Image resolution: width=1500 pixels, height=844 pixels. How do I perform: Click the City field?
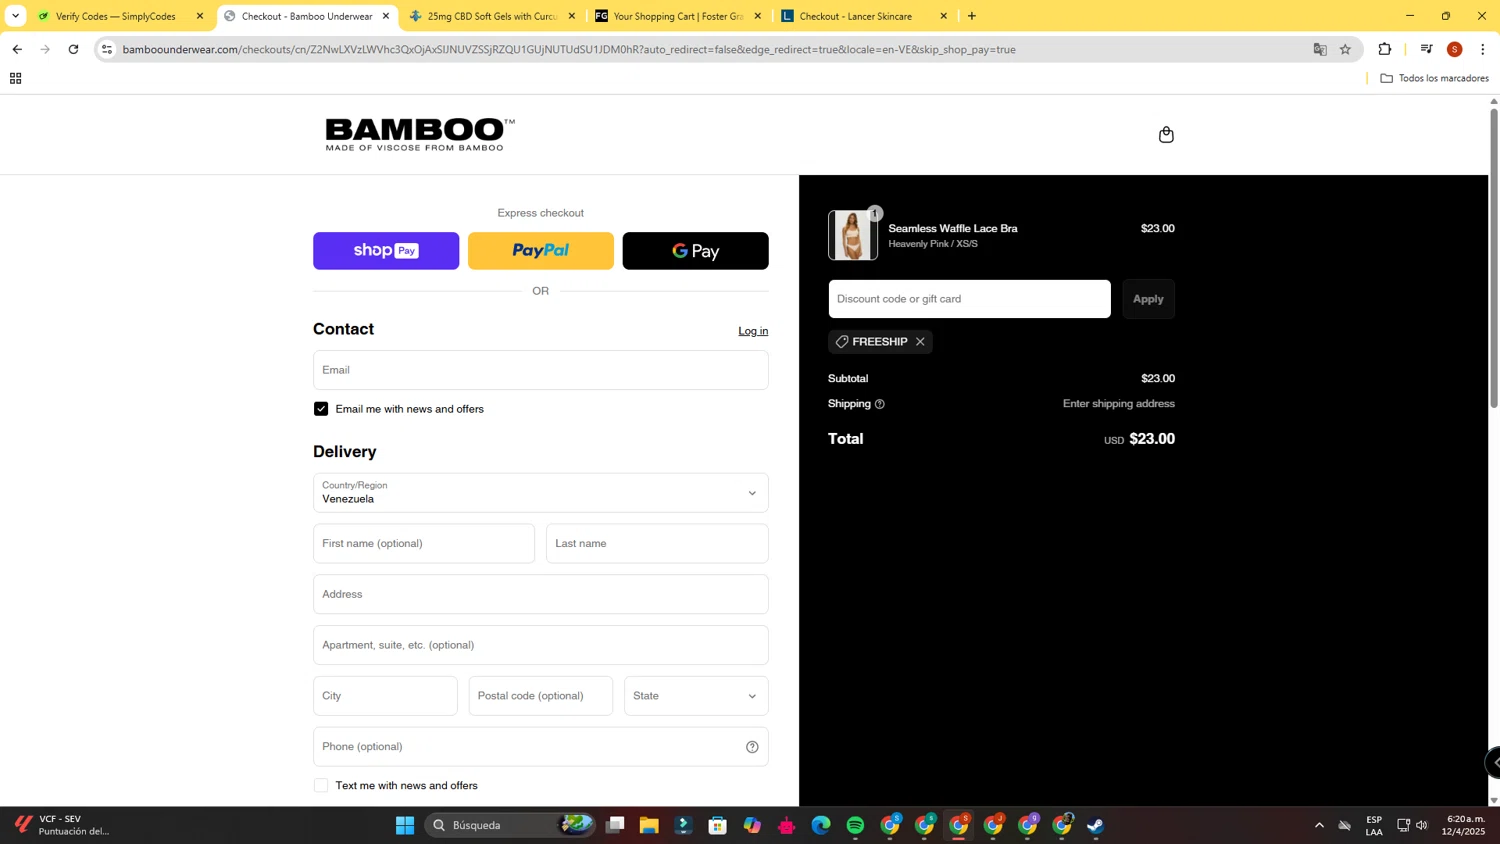coord(385,696)
